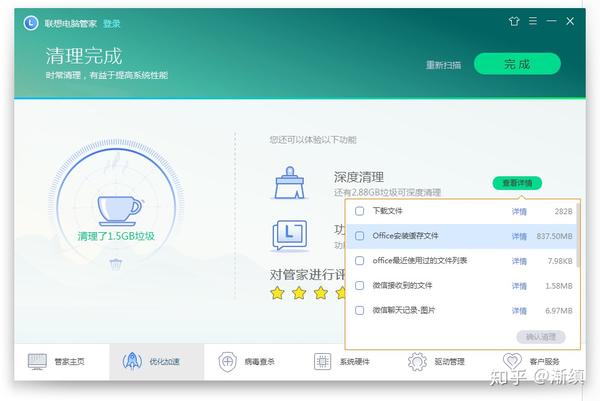Click the 深度清理 broom icon
The image size is (600, 401).
point(290,183)
